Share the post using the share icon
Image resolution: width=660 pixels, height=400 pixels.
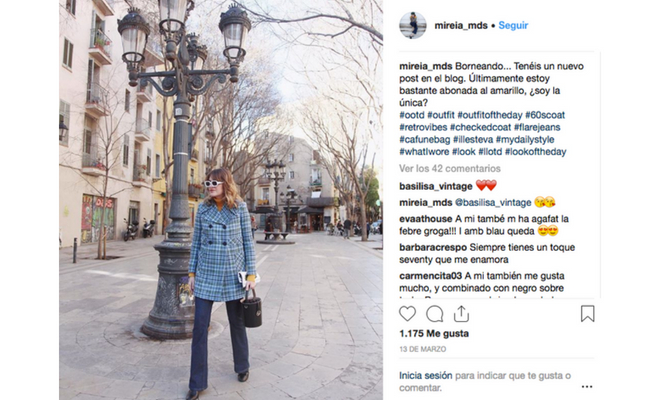click(x=461, y=314)
